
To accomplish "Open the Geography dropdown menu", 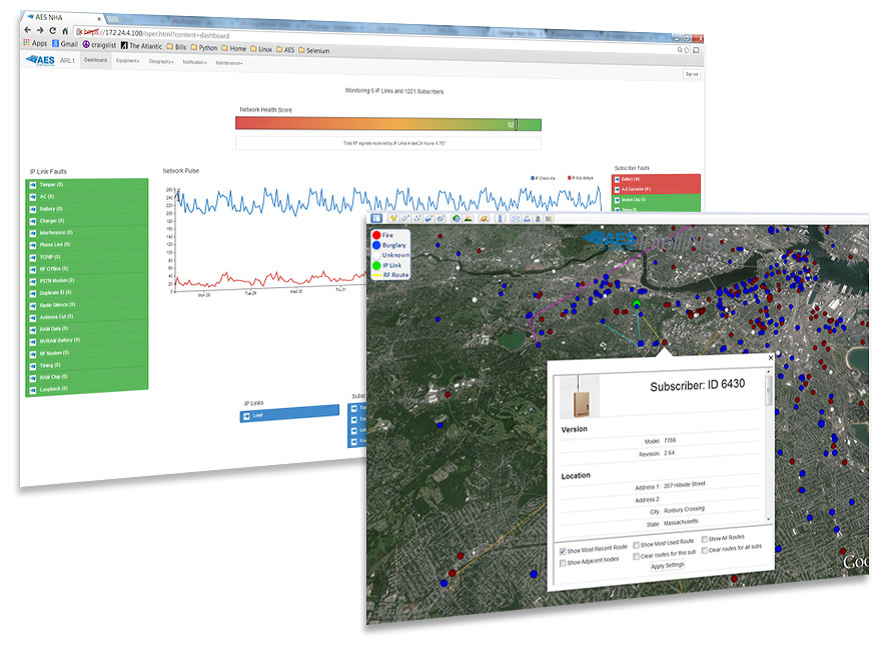I will pyautogui.click(x=161, y=61).
